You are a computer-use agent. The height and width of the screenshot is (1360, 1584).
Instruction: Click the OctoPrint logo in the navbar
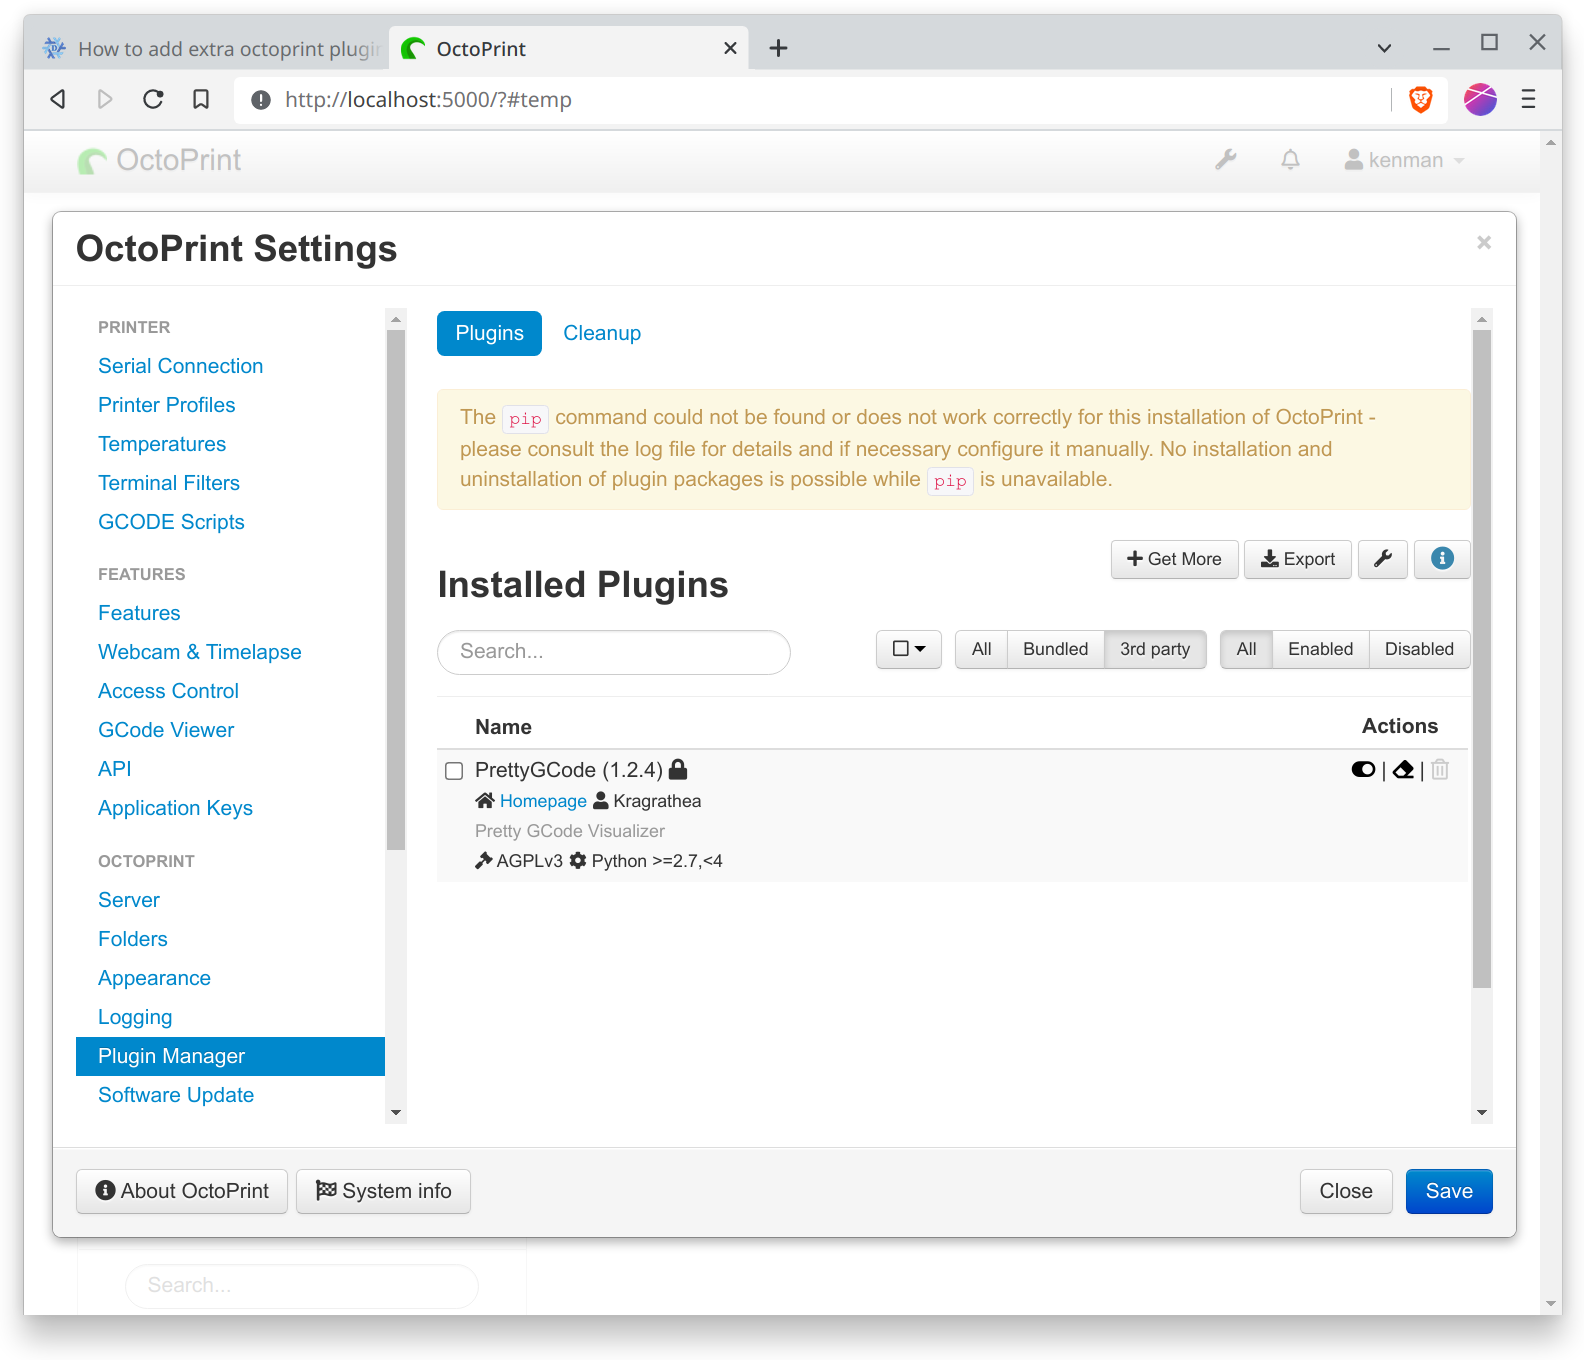(x=160, y=160)
